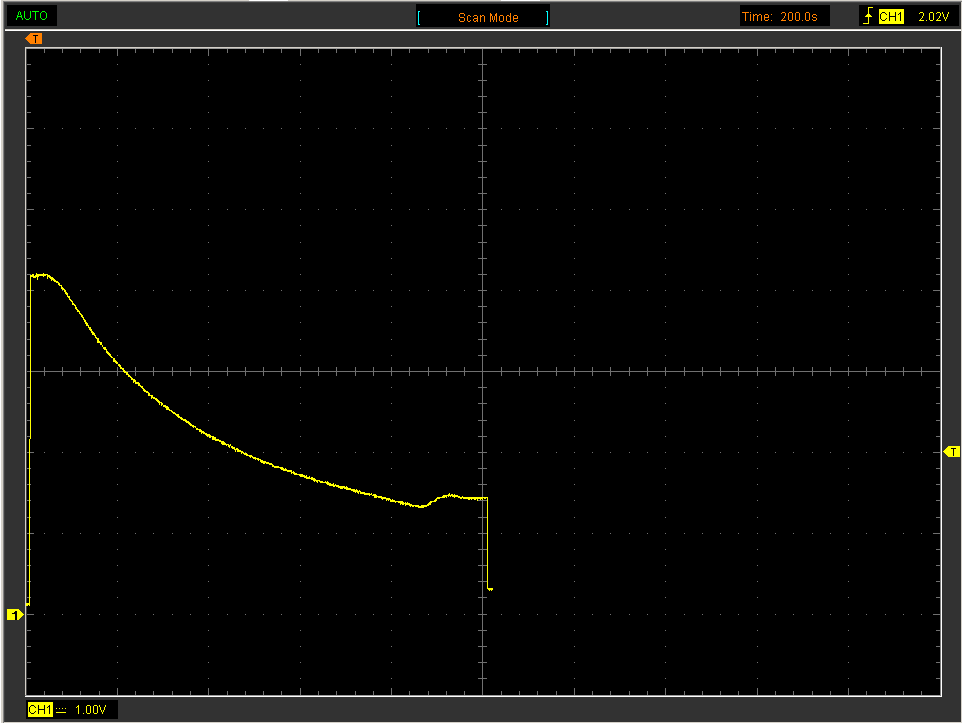
Task: Click the 2.02V trigger level value
Action: [x=933, y=17]
